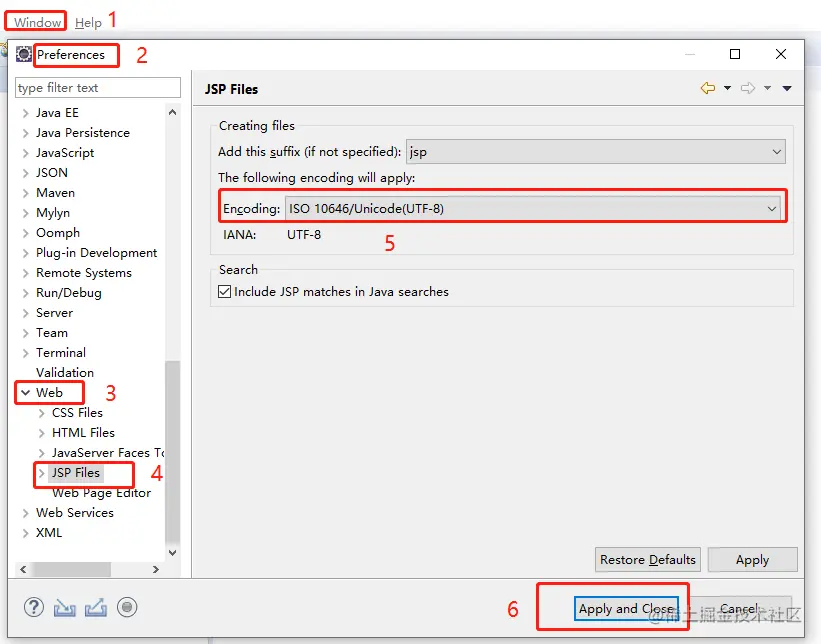Expand the Web Services node
This screenshot has height=644, width=821.
pos(25,513)
